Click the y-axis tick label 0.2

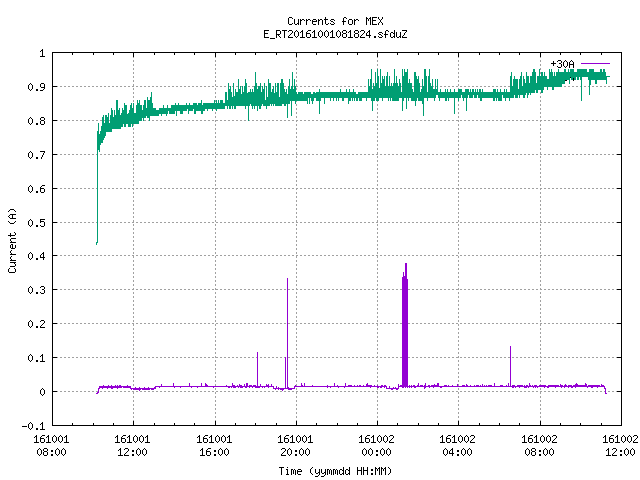click(36, 324)
